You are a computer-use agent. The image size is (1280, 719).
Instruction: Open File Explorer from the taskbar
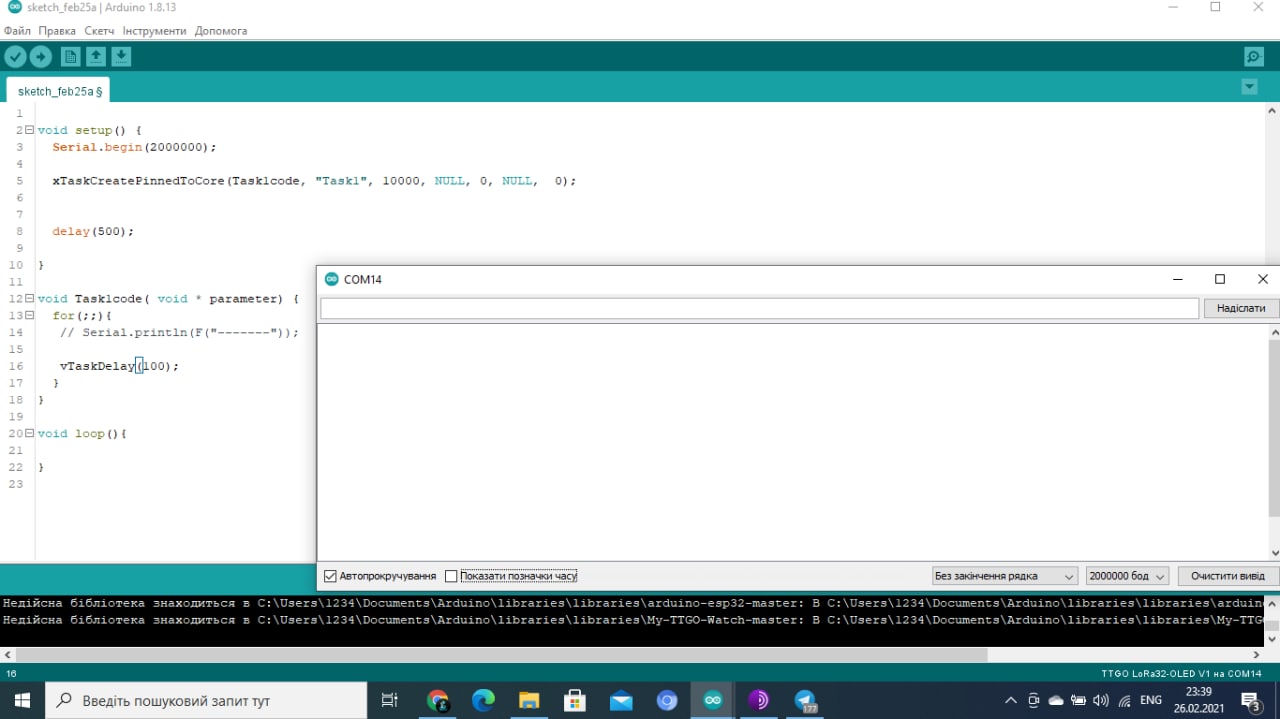pos(529,700)
